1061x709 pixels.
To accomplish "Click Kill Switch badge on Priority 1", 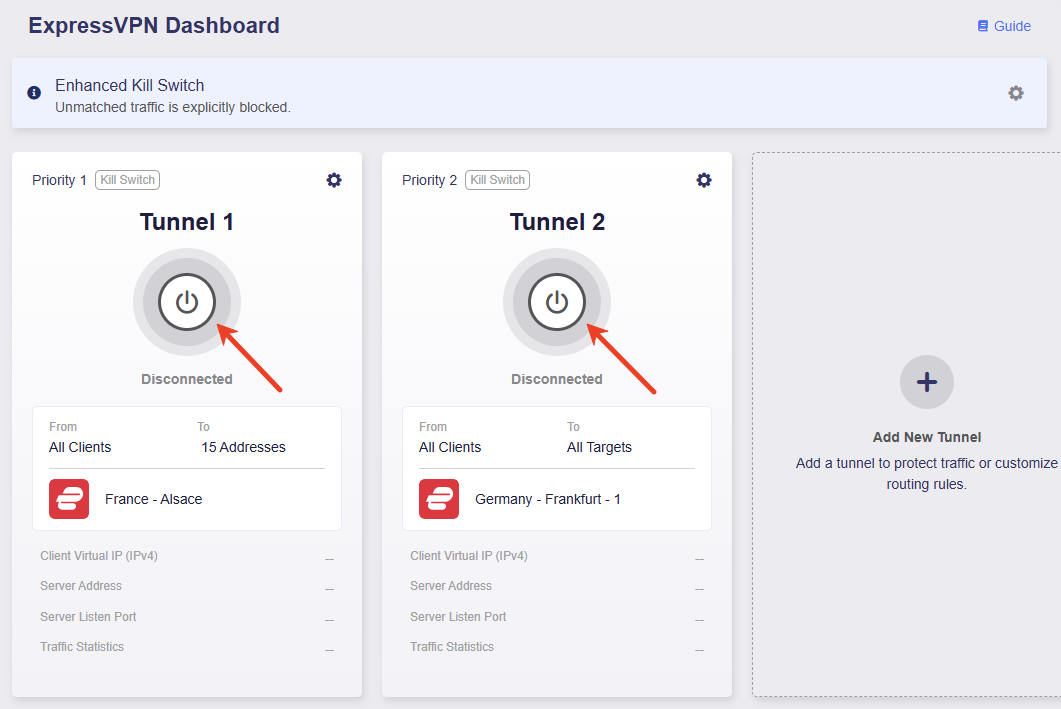I will [x=127, y=180].
